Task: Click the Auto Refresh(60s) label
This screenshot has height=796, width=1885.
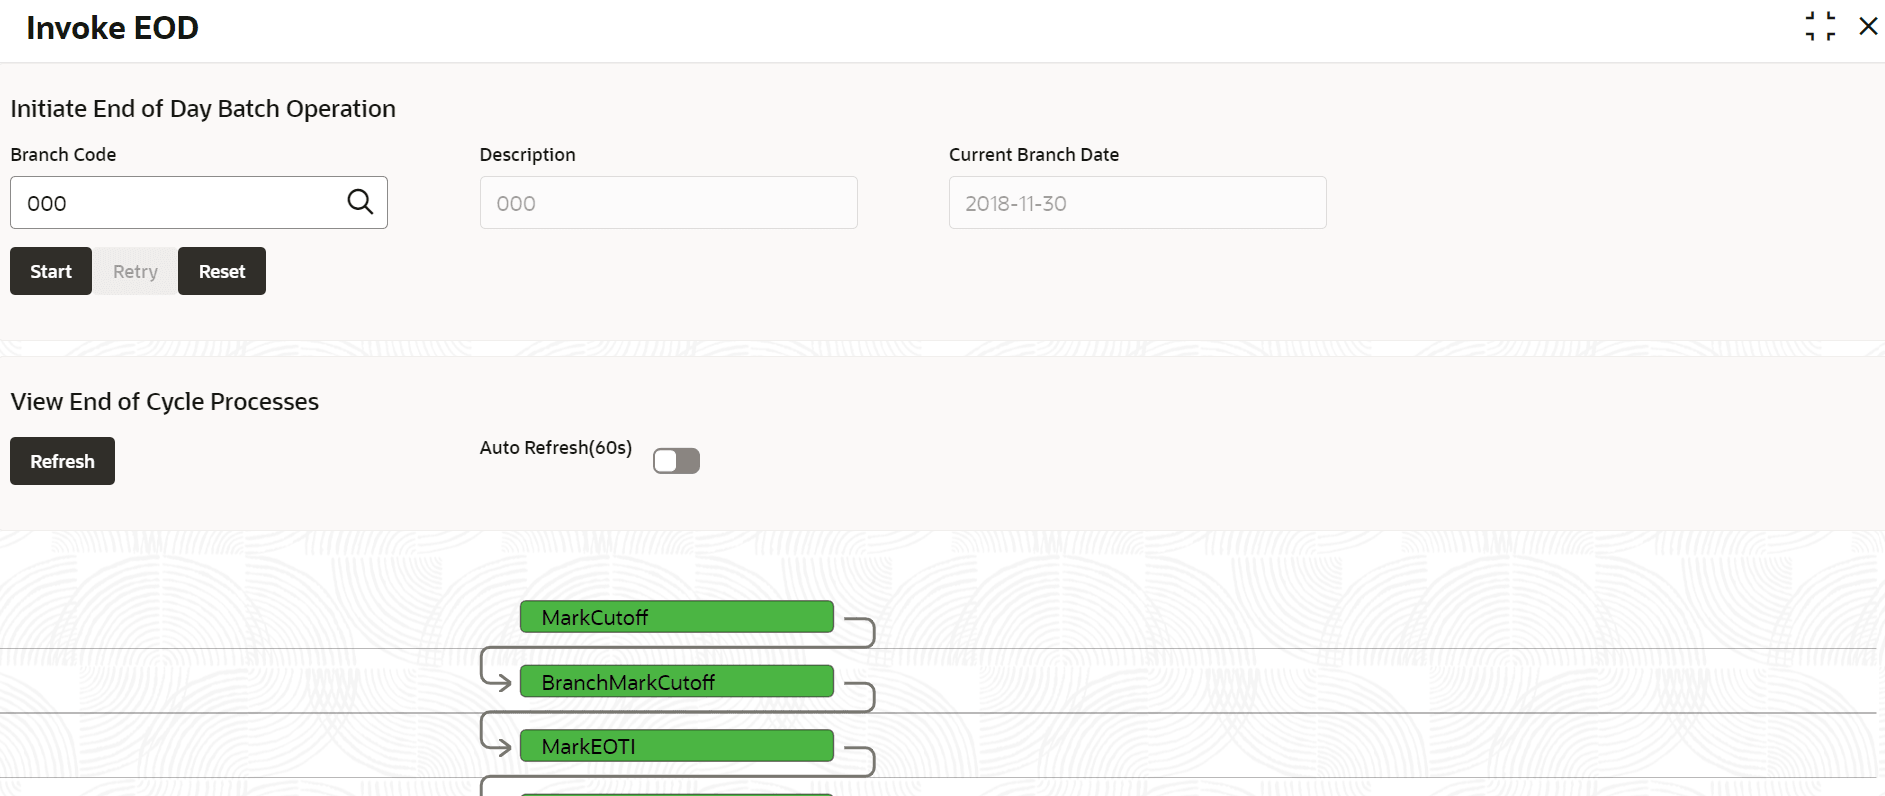Action: coord(556,448)
